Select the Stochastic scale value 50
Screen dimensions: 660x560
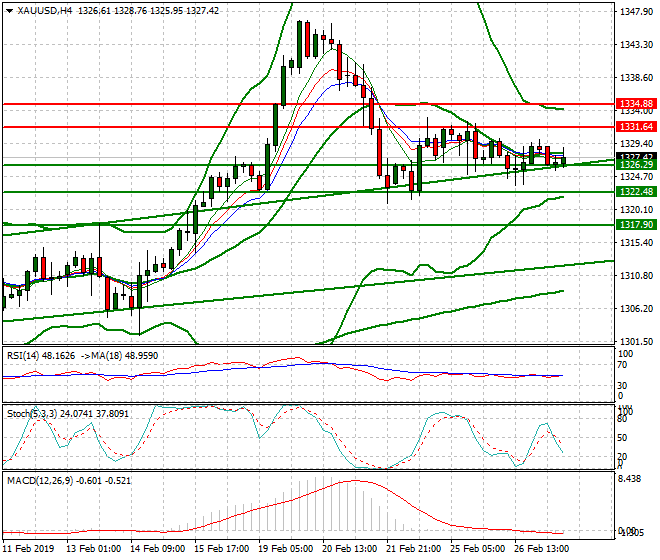point(624,438)
